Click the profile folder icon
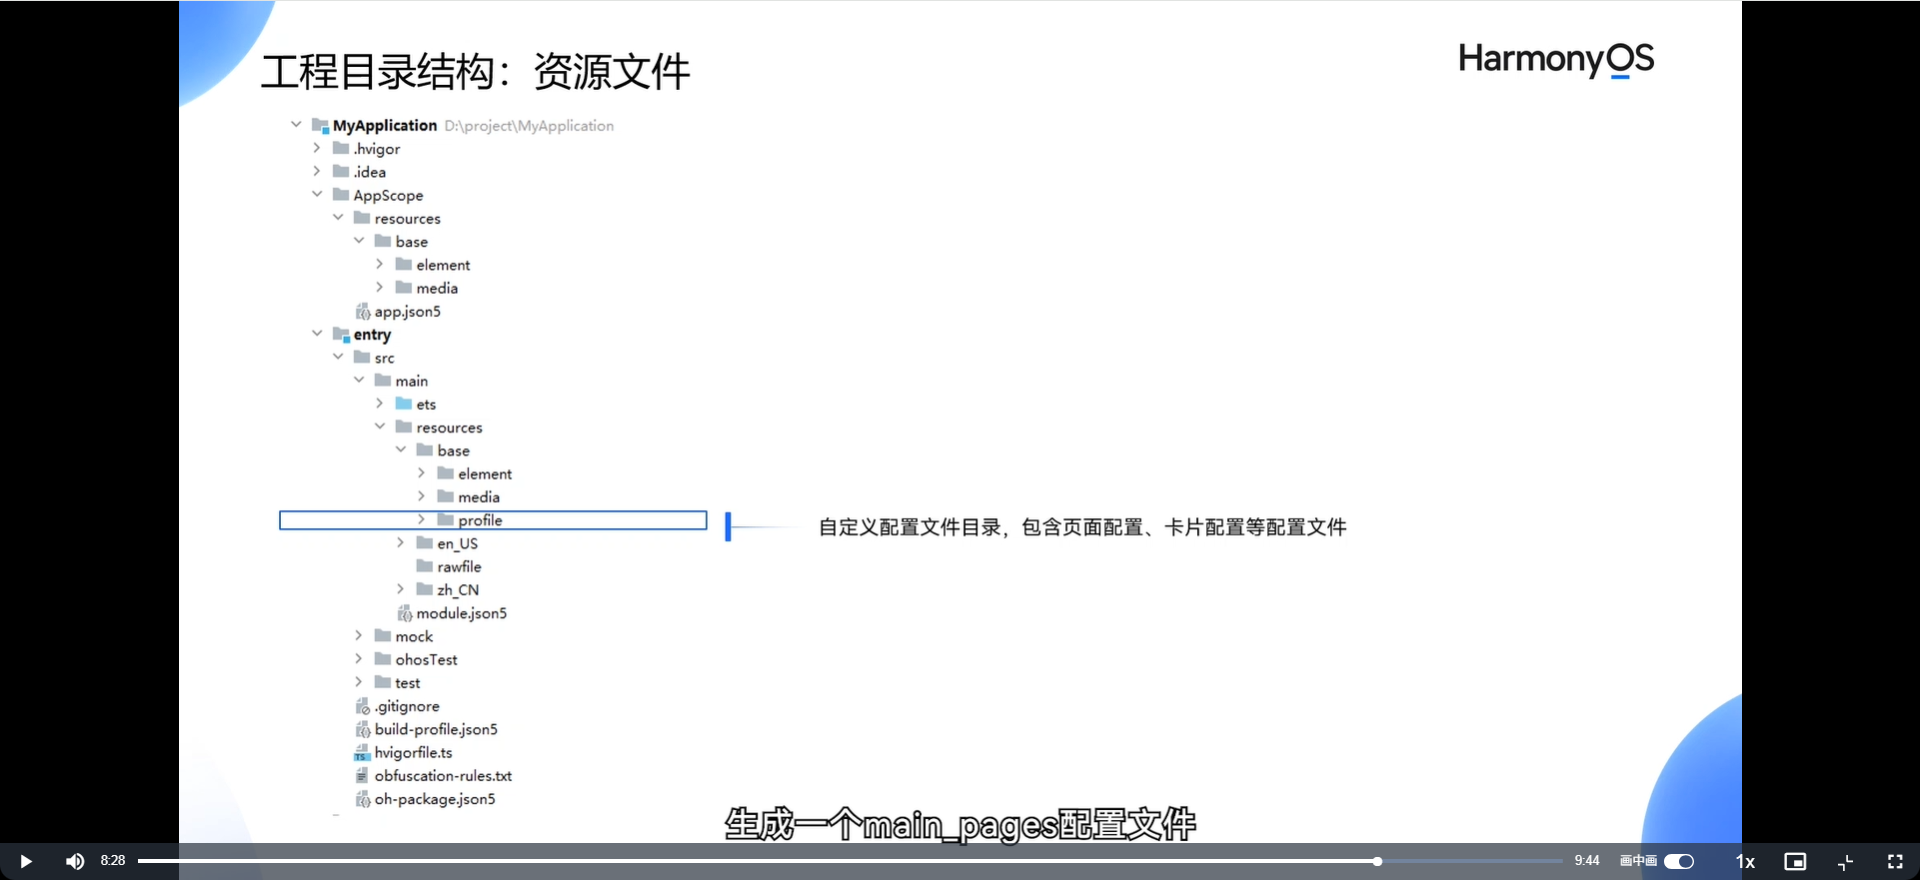The width and height of the screenshot is (1920, 880). pos(446,519)
